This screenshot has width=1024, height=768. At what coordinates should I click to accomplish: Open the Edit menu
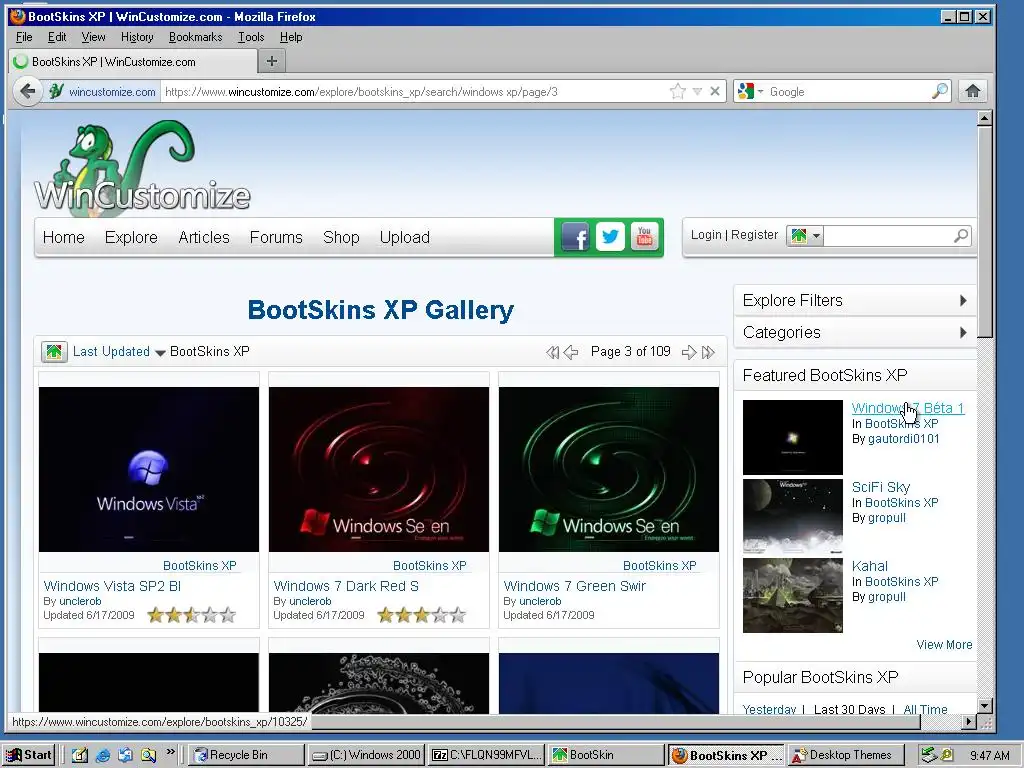click(x=57, y=37)
